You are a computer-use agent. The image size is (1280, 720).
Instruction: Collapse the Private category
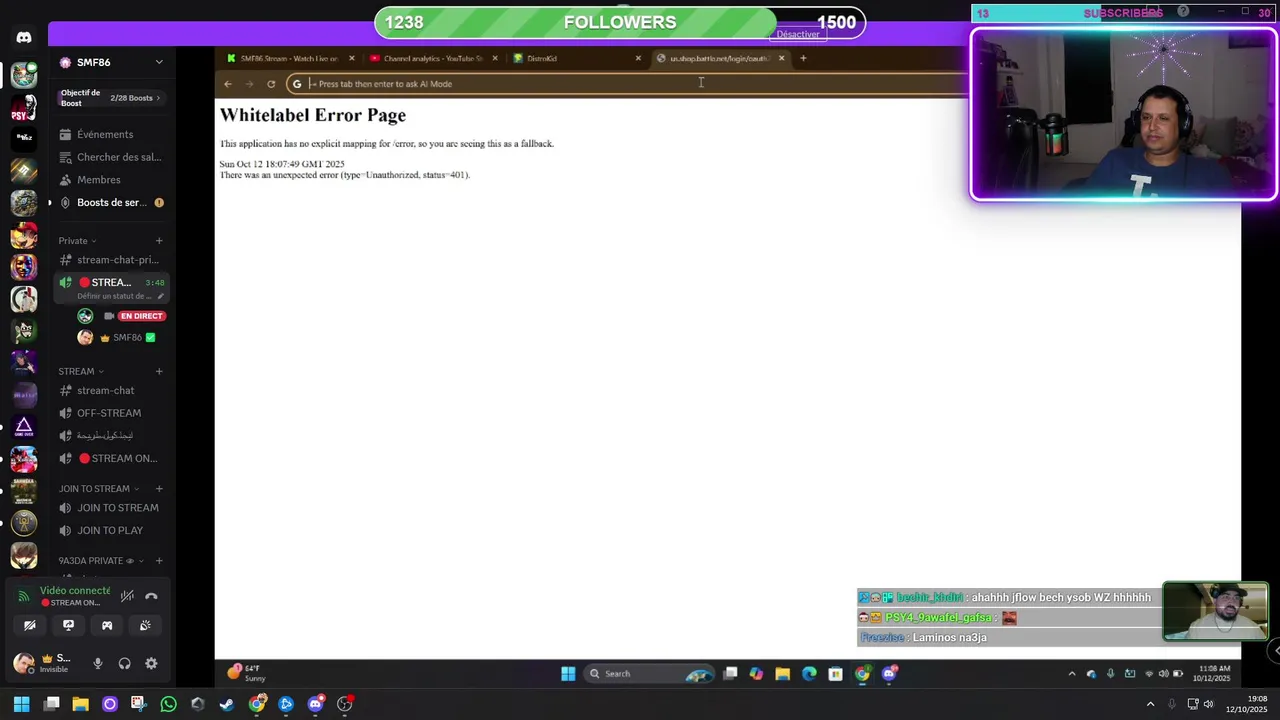click(x=77, y=241)
